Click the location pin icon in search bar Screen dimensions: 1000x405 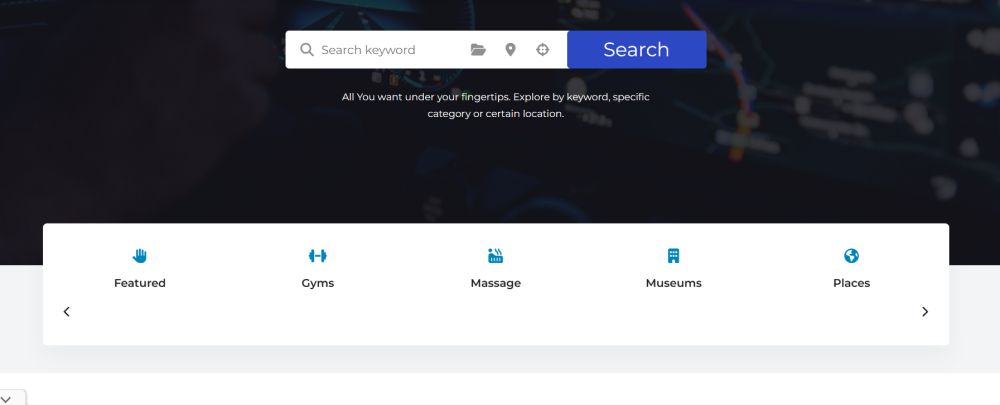point(510,50)
